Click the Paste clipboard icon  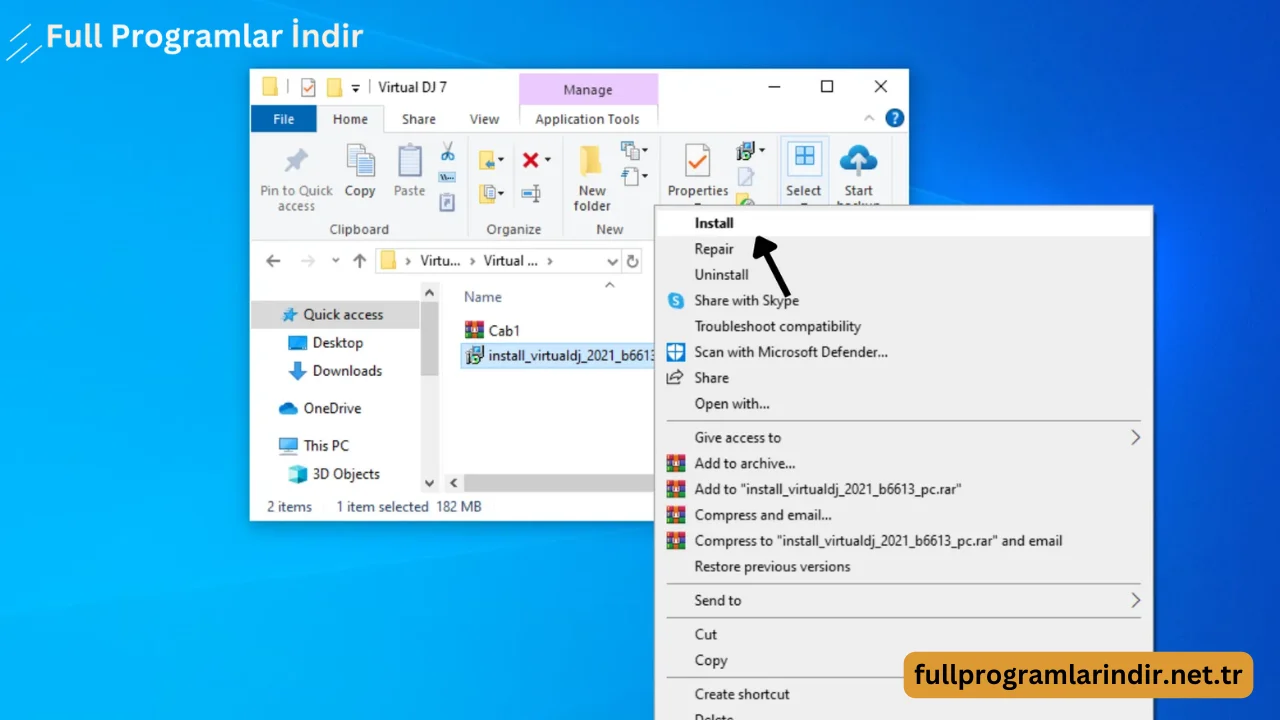pyautogui.click(x=410, y=160)
